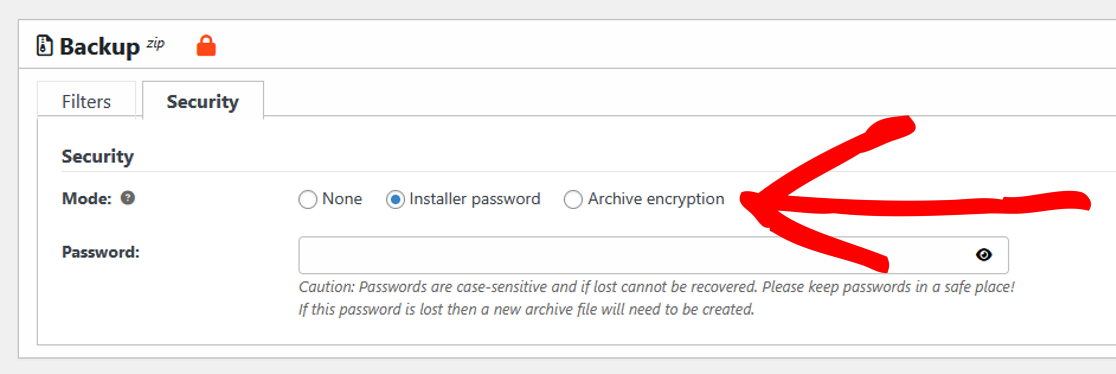Choose the Installer password radio button

pyautogui.click(x=395, y=200)
